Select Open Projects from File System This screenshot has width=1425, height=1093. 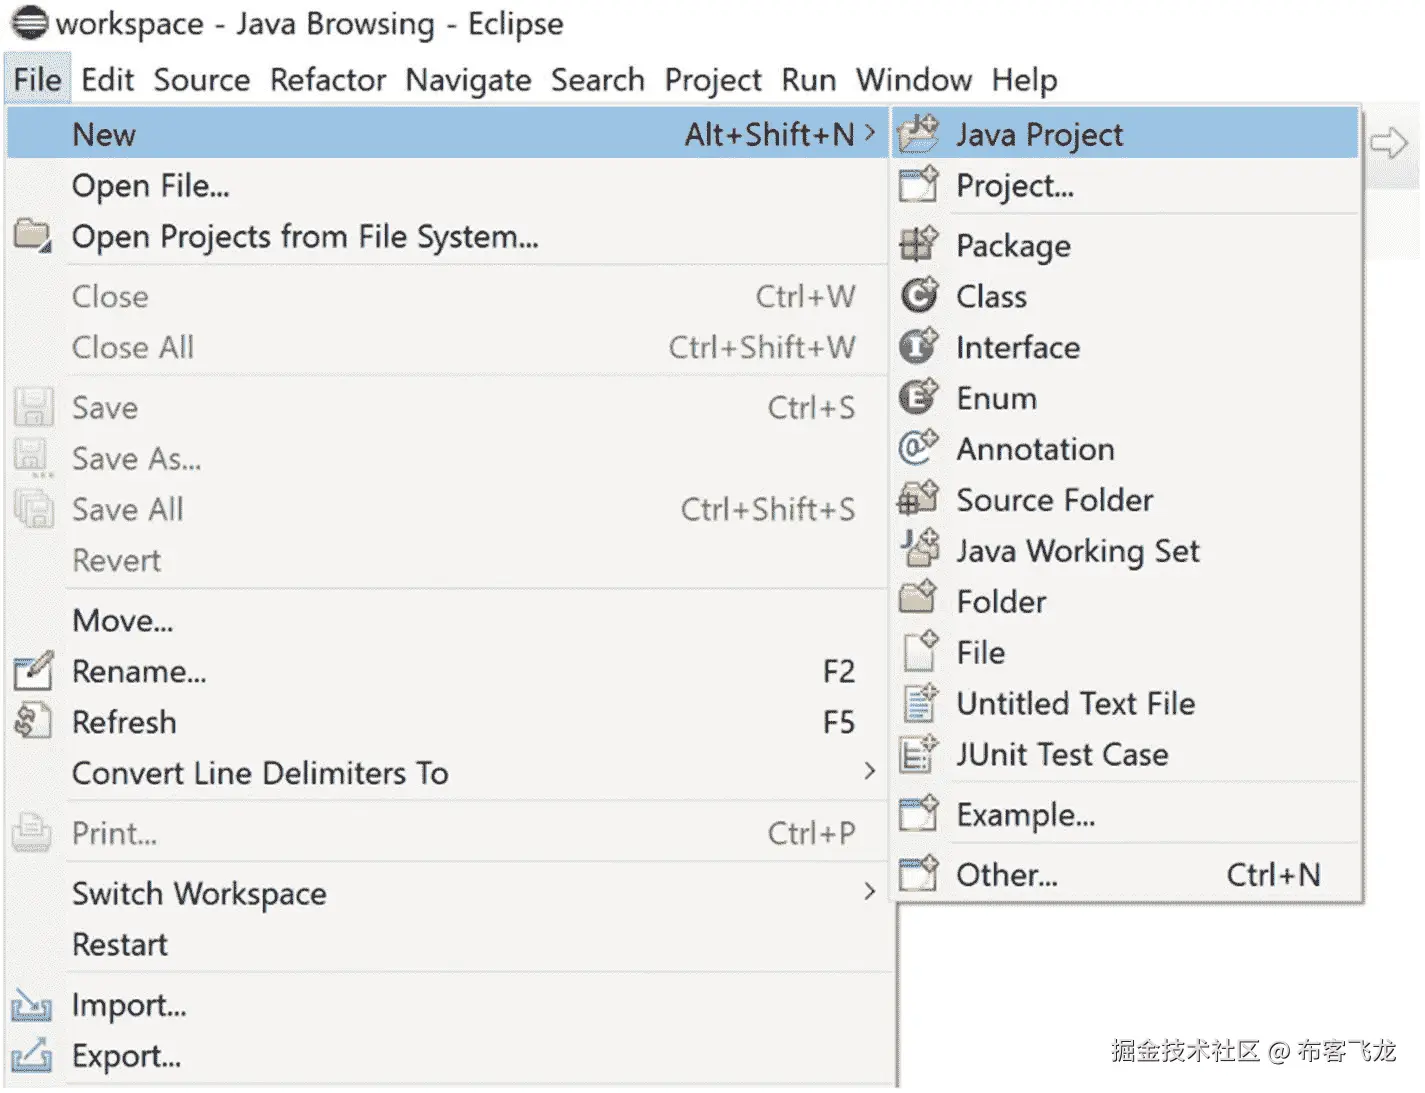[305, 237]
